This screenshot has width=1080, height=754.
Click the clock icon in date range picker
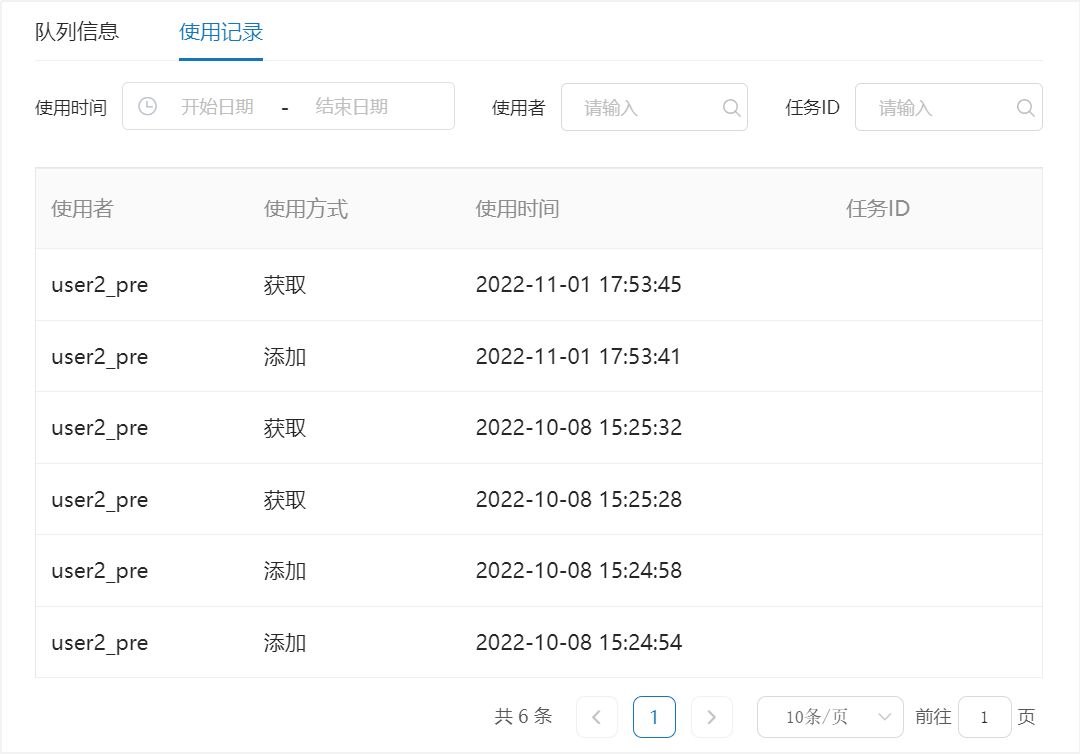147,106
